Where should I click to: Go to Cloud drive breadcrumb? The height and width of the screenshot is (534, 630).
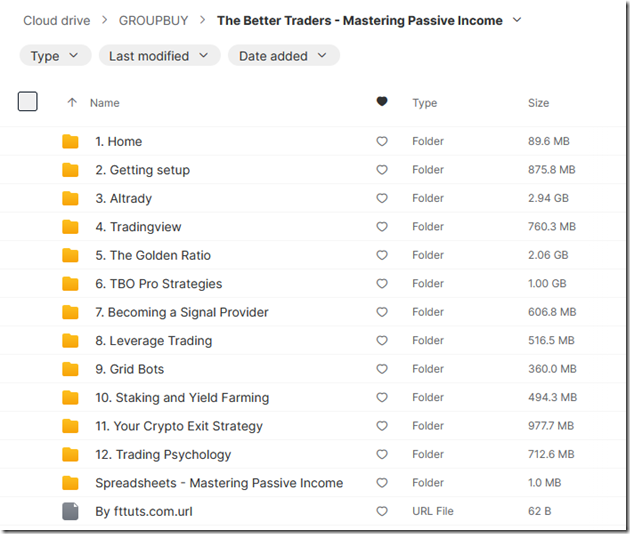tap(57, 20)
